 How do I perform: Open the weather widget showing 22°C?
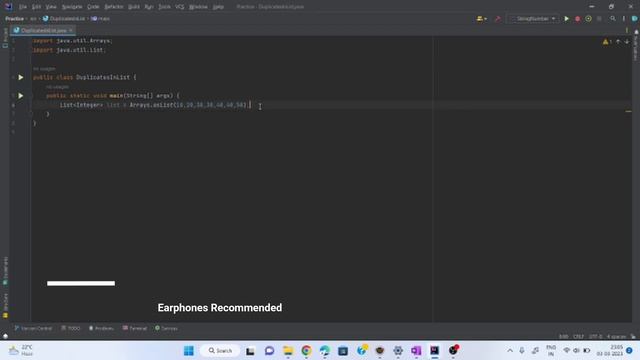click(20, 351)
